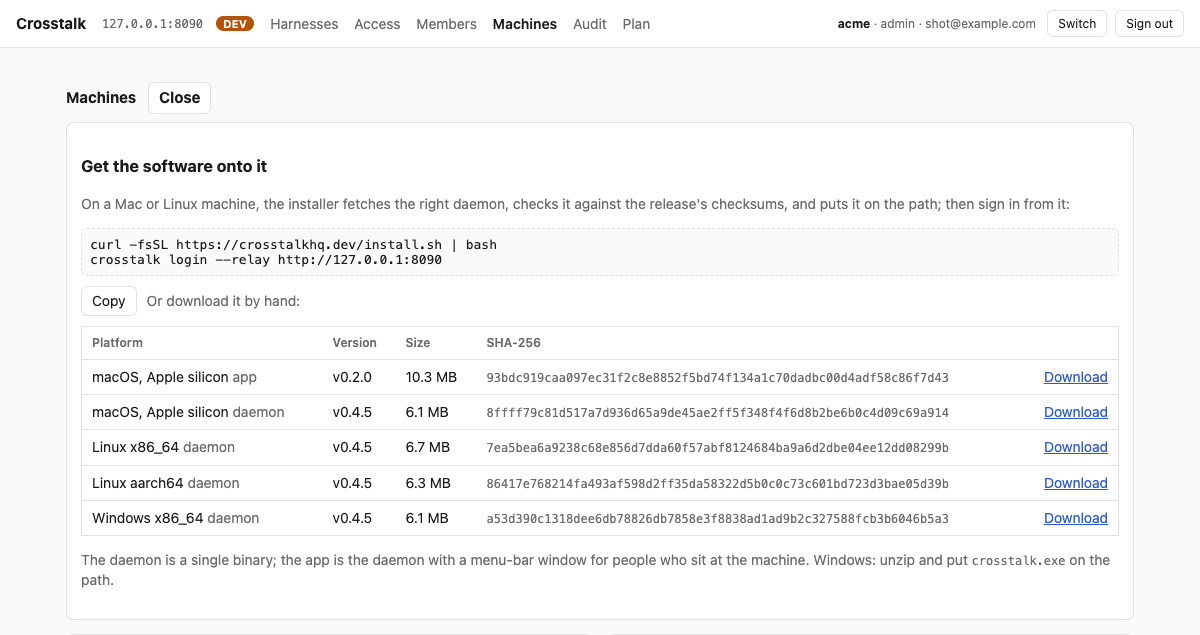Viewport: 1200px width, 635px height.
Task: Open the Members section
Action: click(446, 24)
